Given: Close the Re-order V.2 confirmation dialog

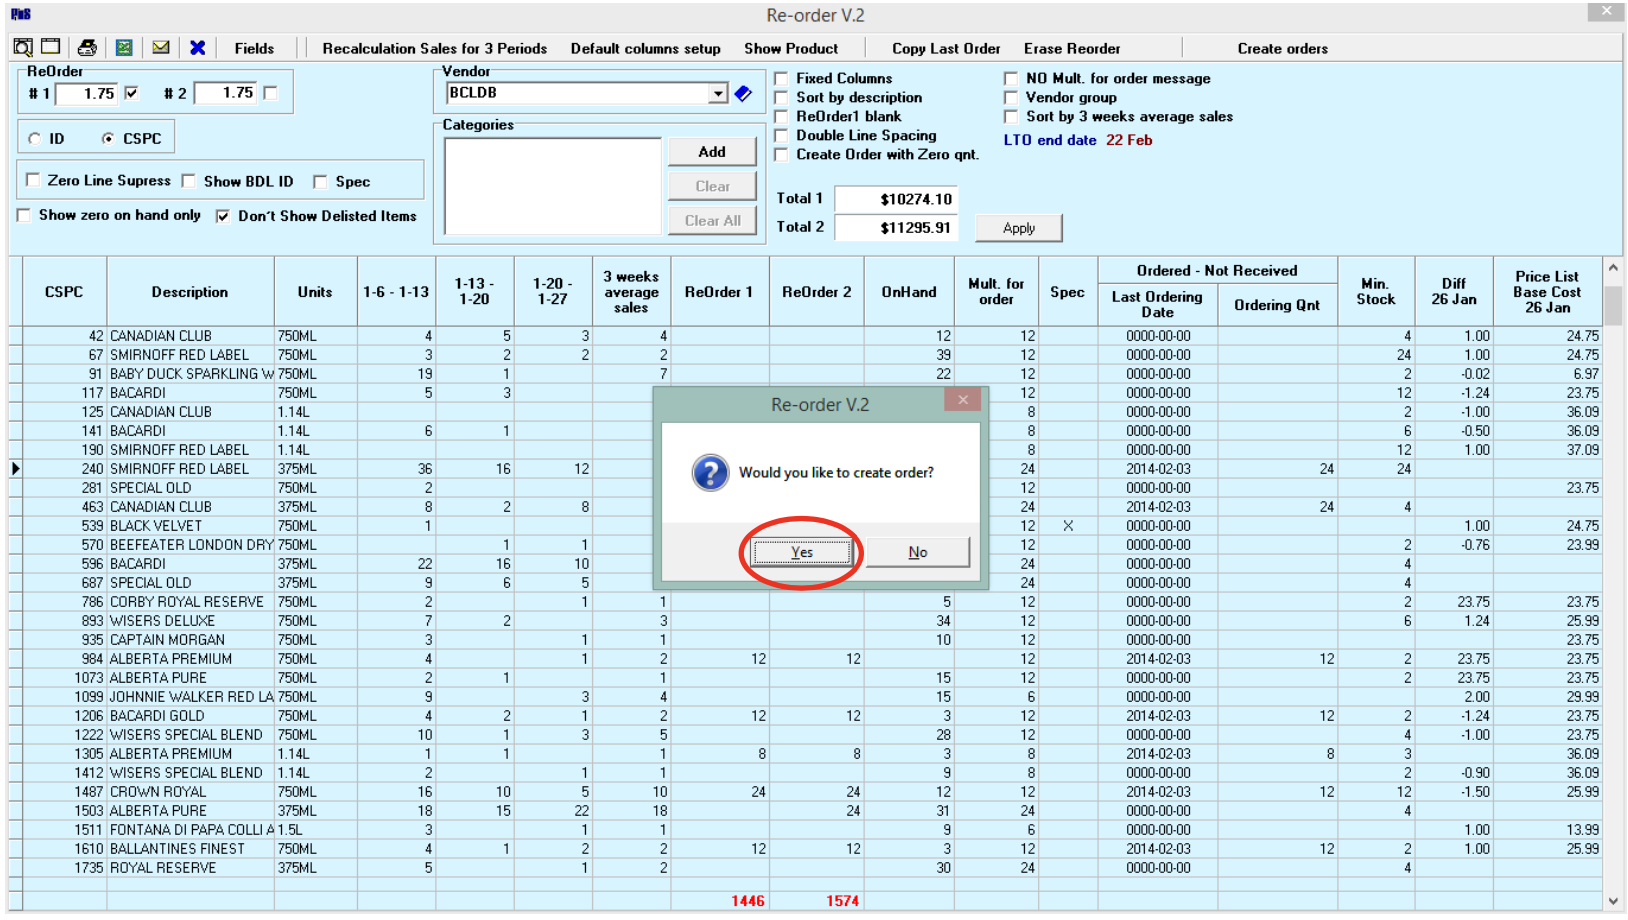Looking at the screenshot, I should (963, 400).
